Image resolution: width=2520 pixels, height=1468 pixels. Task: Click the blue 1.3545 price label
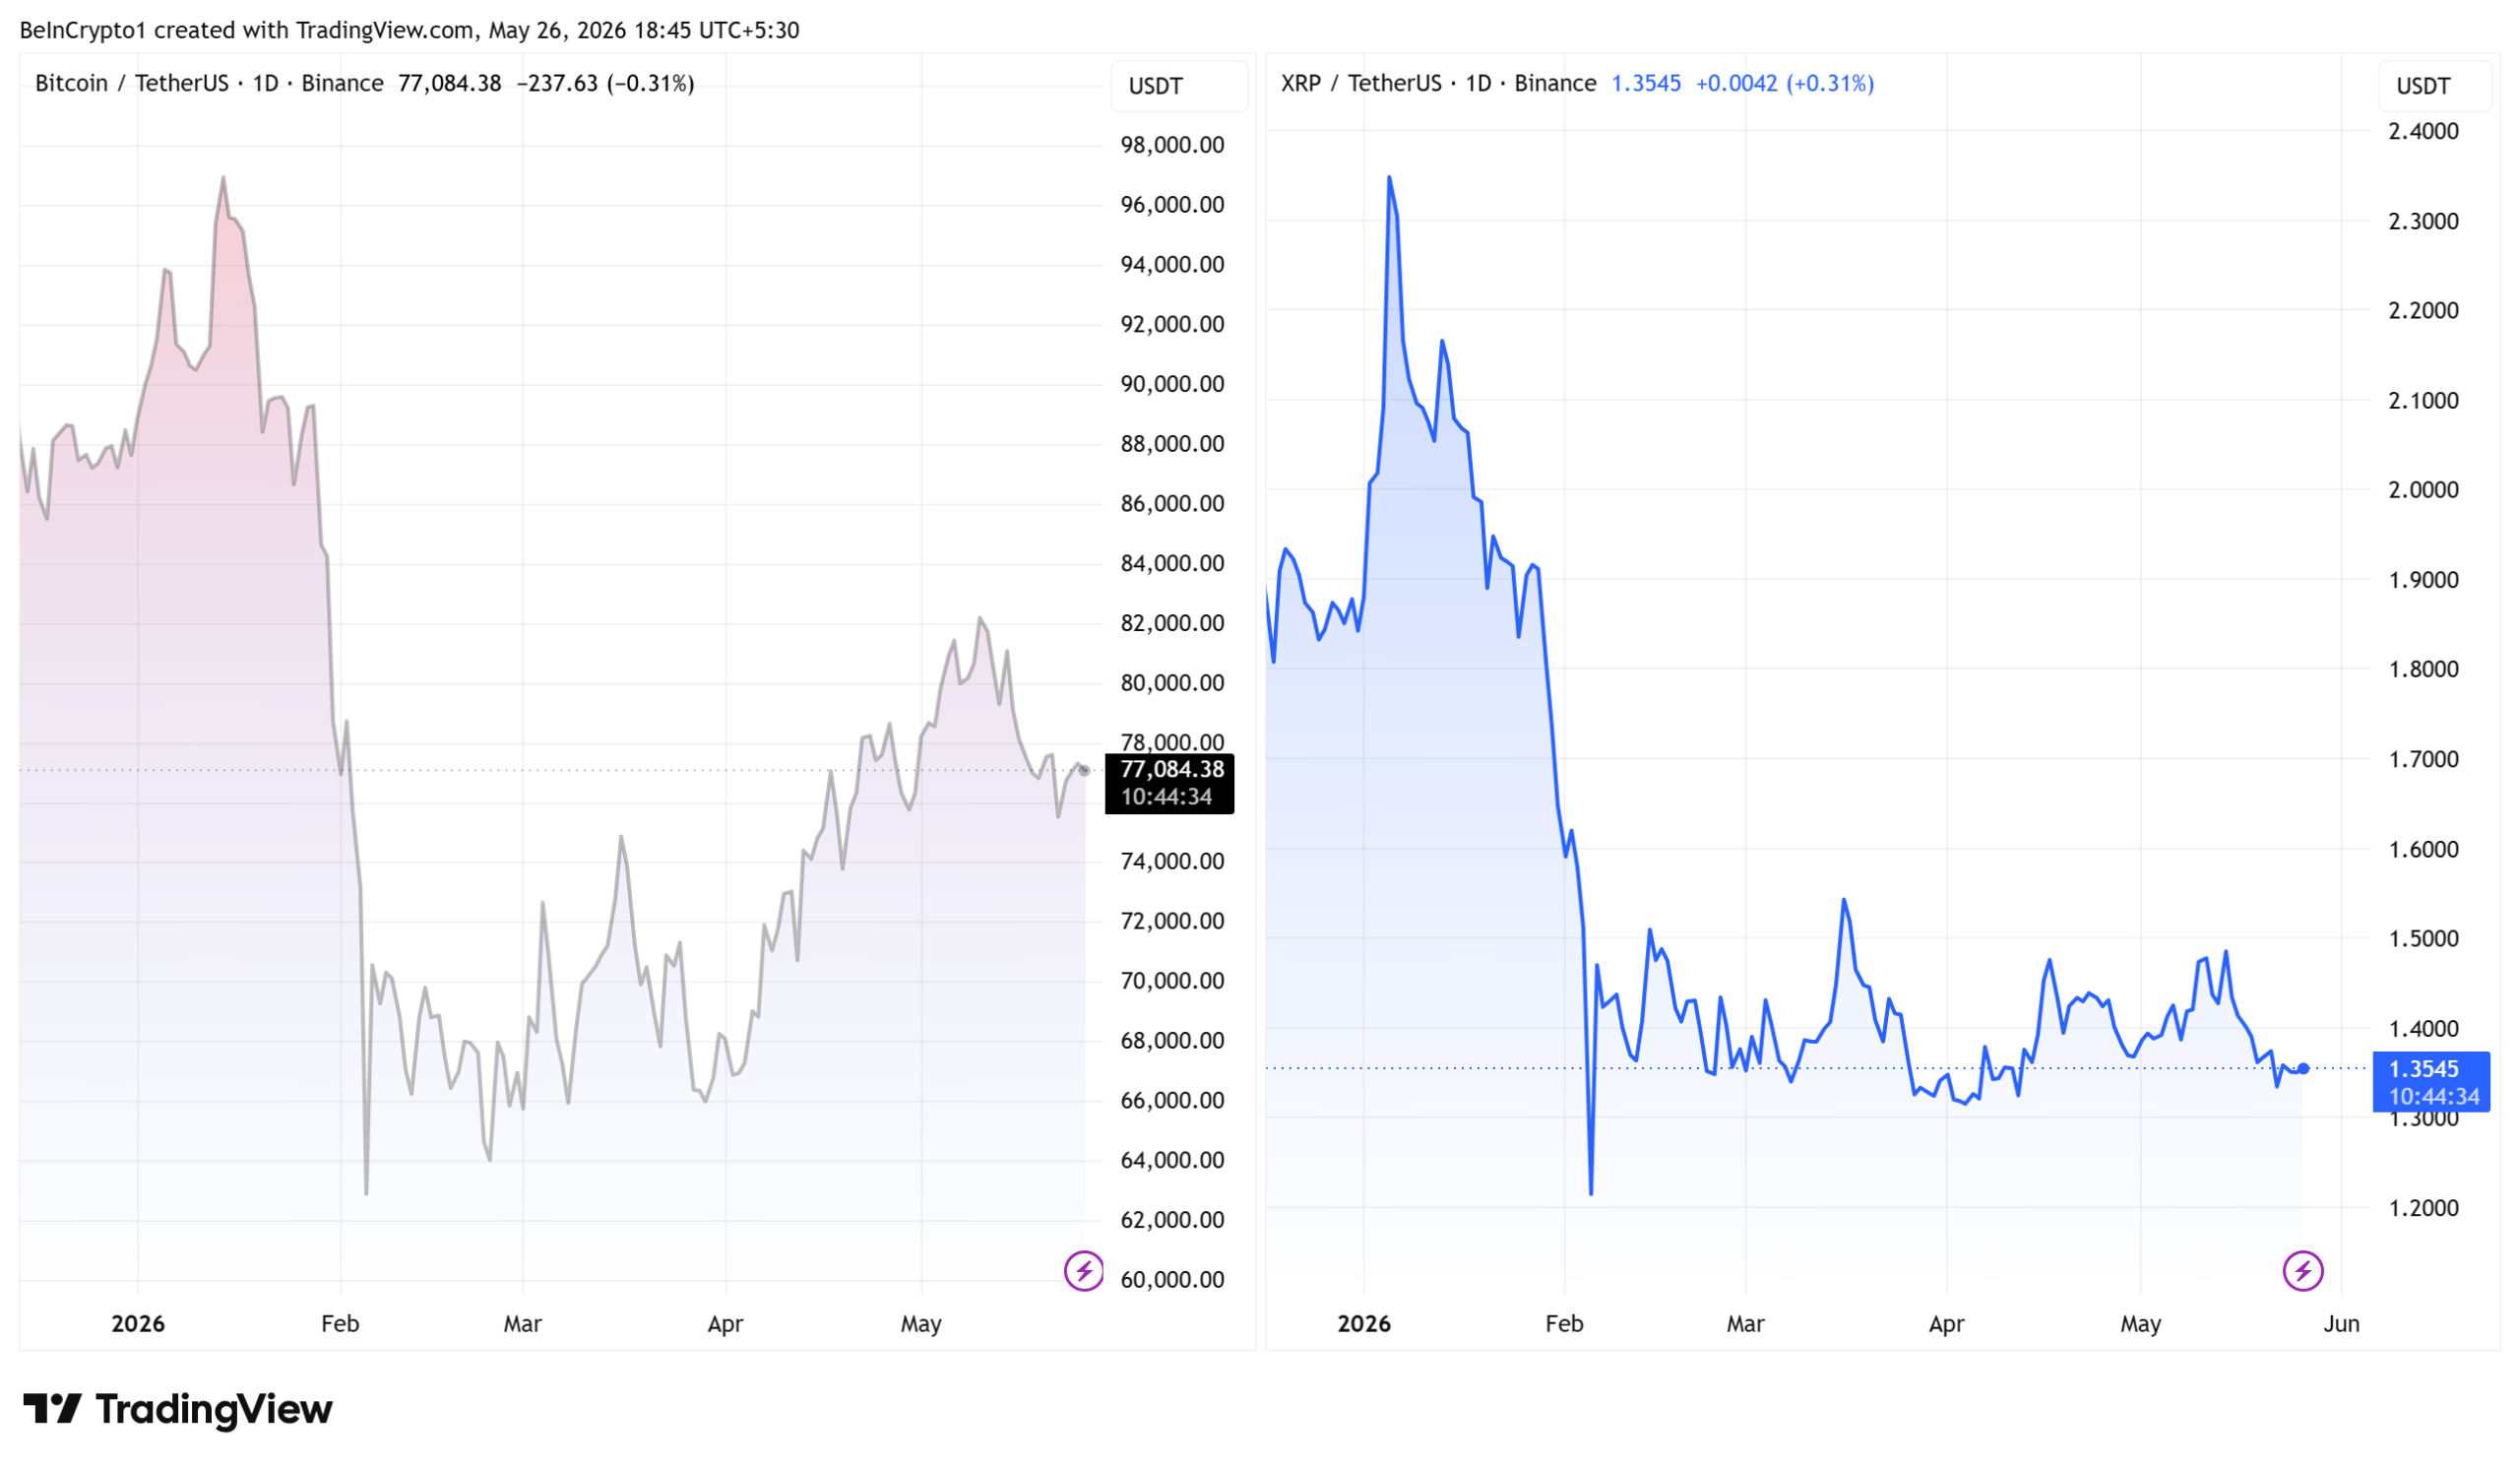pyautogui.click(x=2431, y=1082)
